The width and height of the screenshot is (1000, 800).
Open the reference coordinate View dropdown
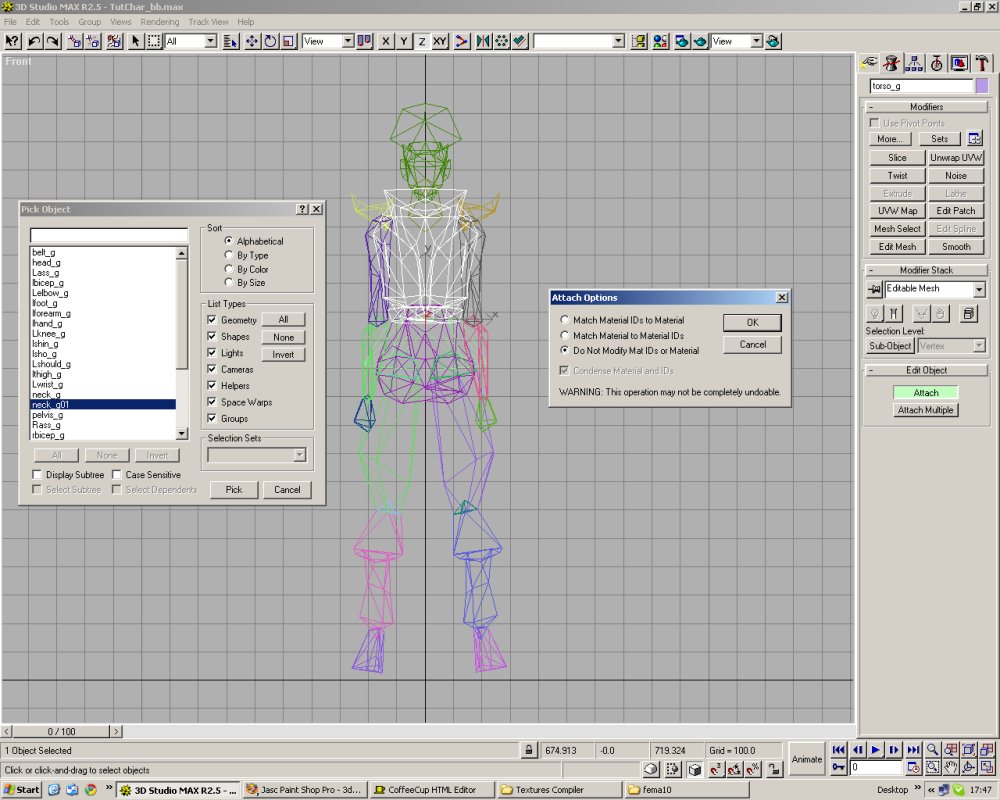coord(348,41)
